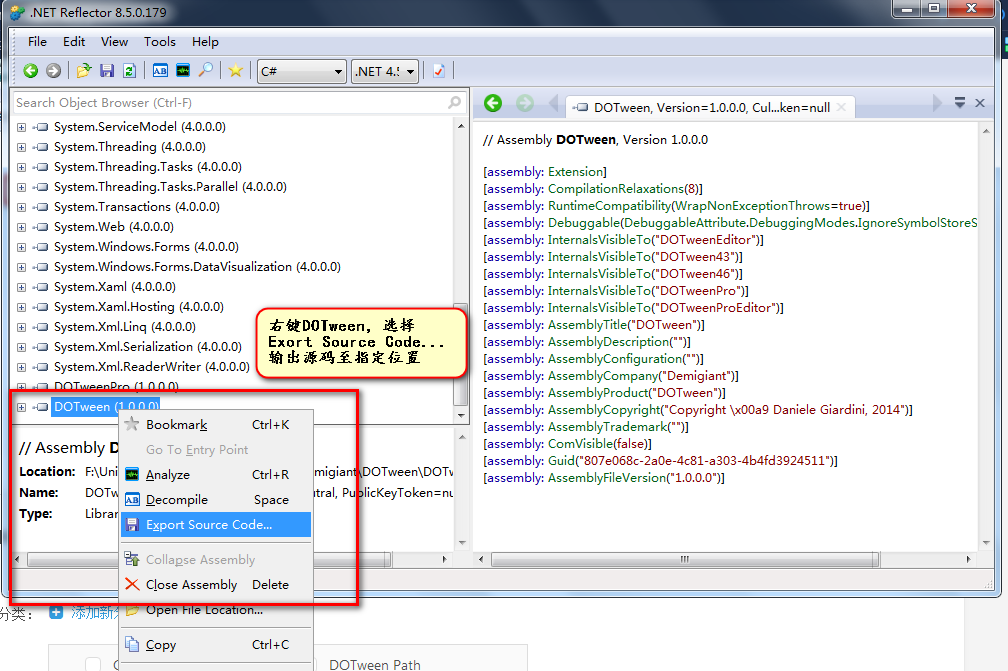Click the Open Assembly folder icon
Screen dimensions: 1008x671
[84, 71]
